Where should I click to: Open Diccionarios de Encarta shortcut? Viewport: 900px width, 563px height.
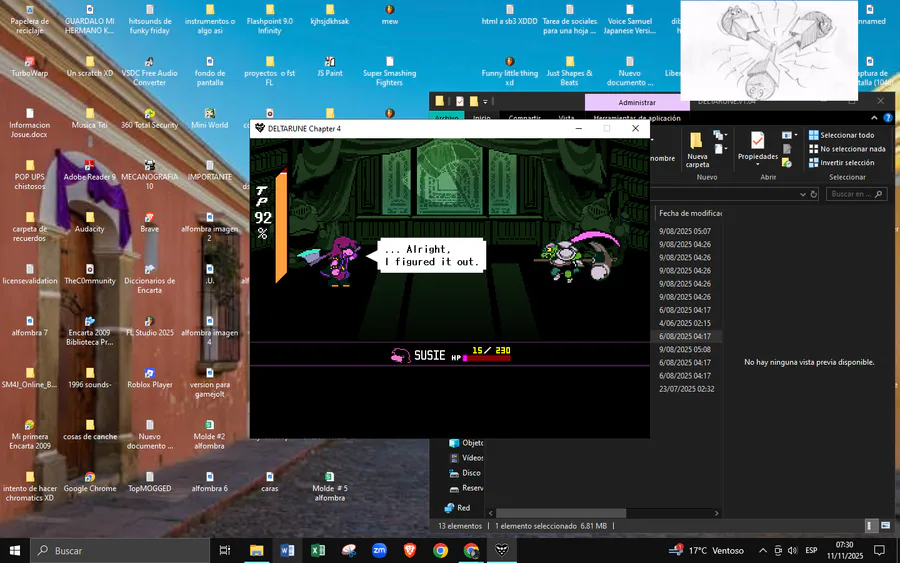[149, 279]
